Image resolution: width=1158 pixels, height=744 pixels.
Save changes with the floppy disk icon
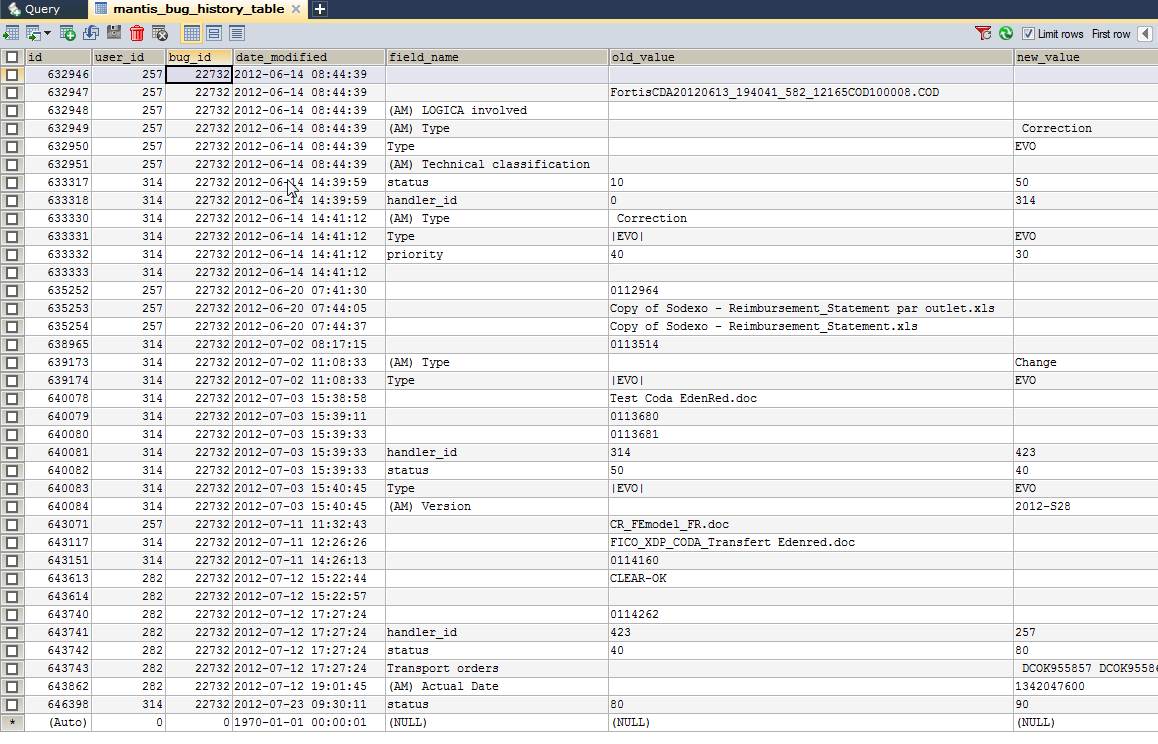[114, 33]
